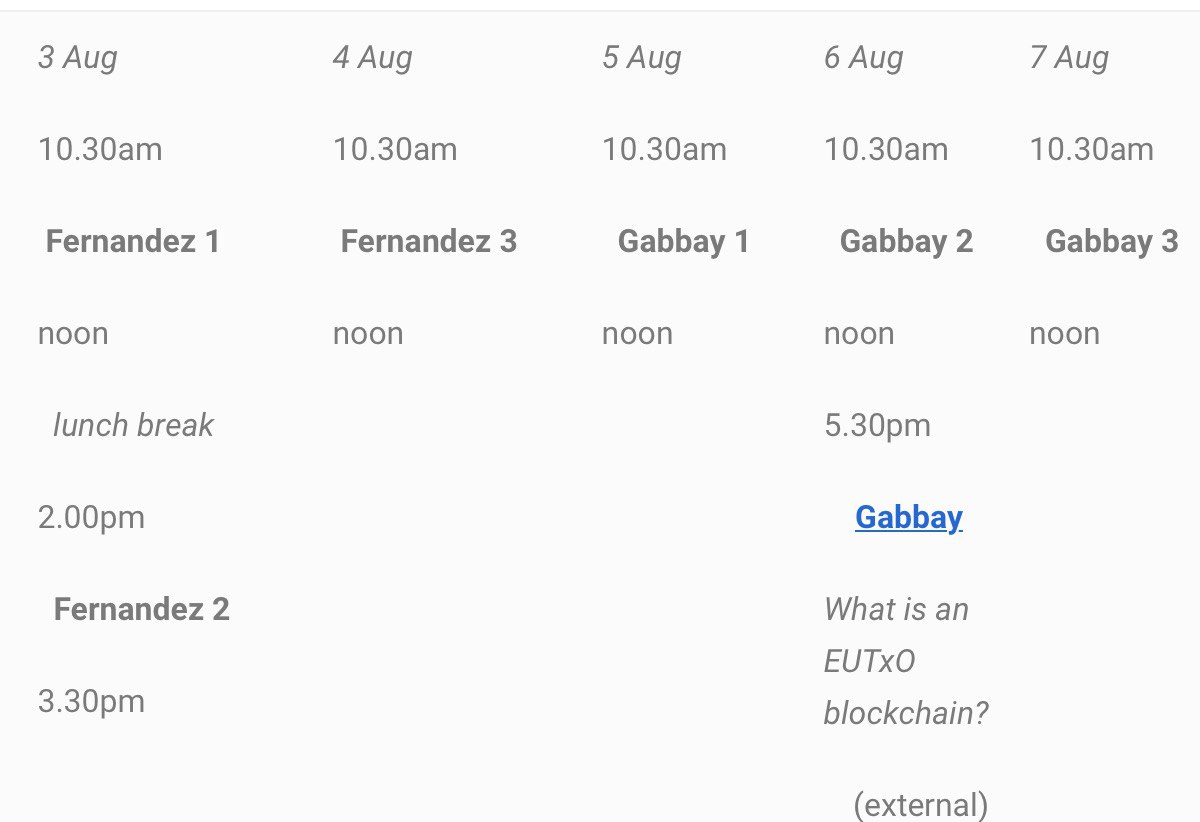Viewport: 1200px width, 822px height.
Task: Select the Fernandez 2 session title
Action: click(x=142, y=609)
